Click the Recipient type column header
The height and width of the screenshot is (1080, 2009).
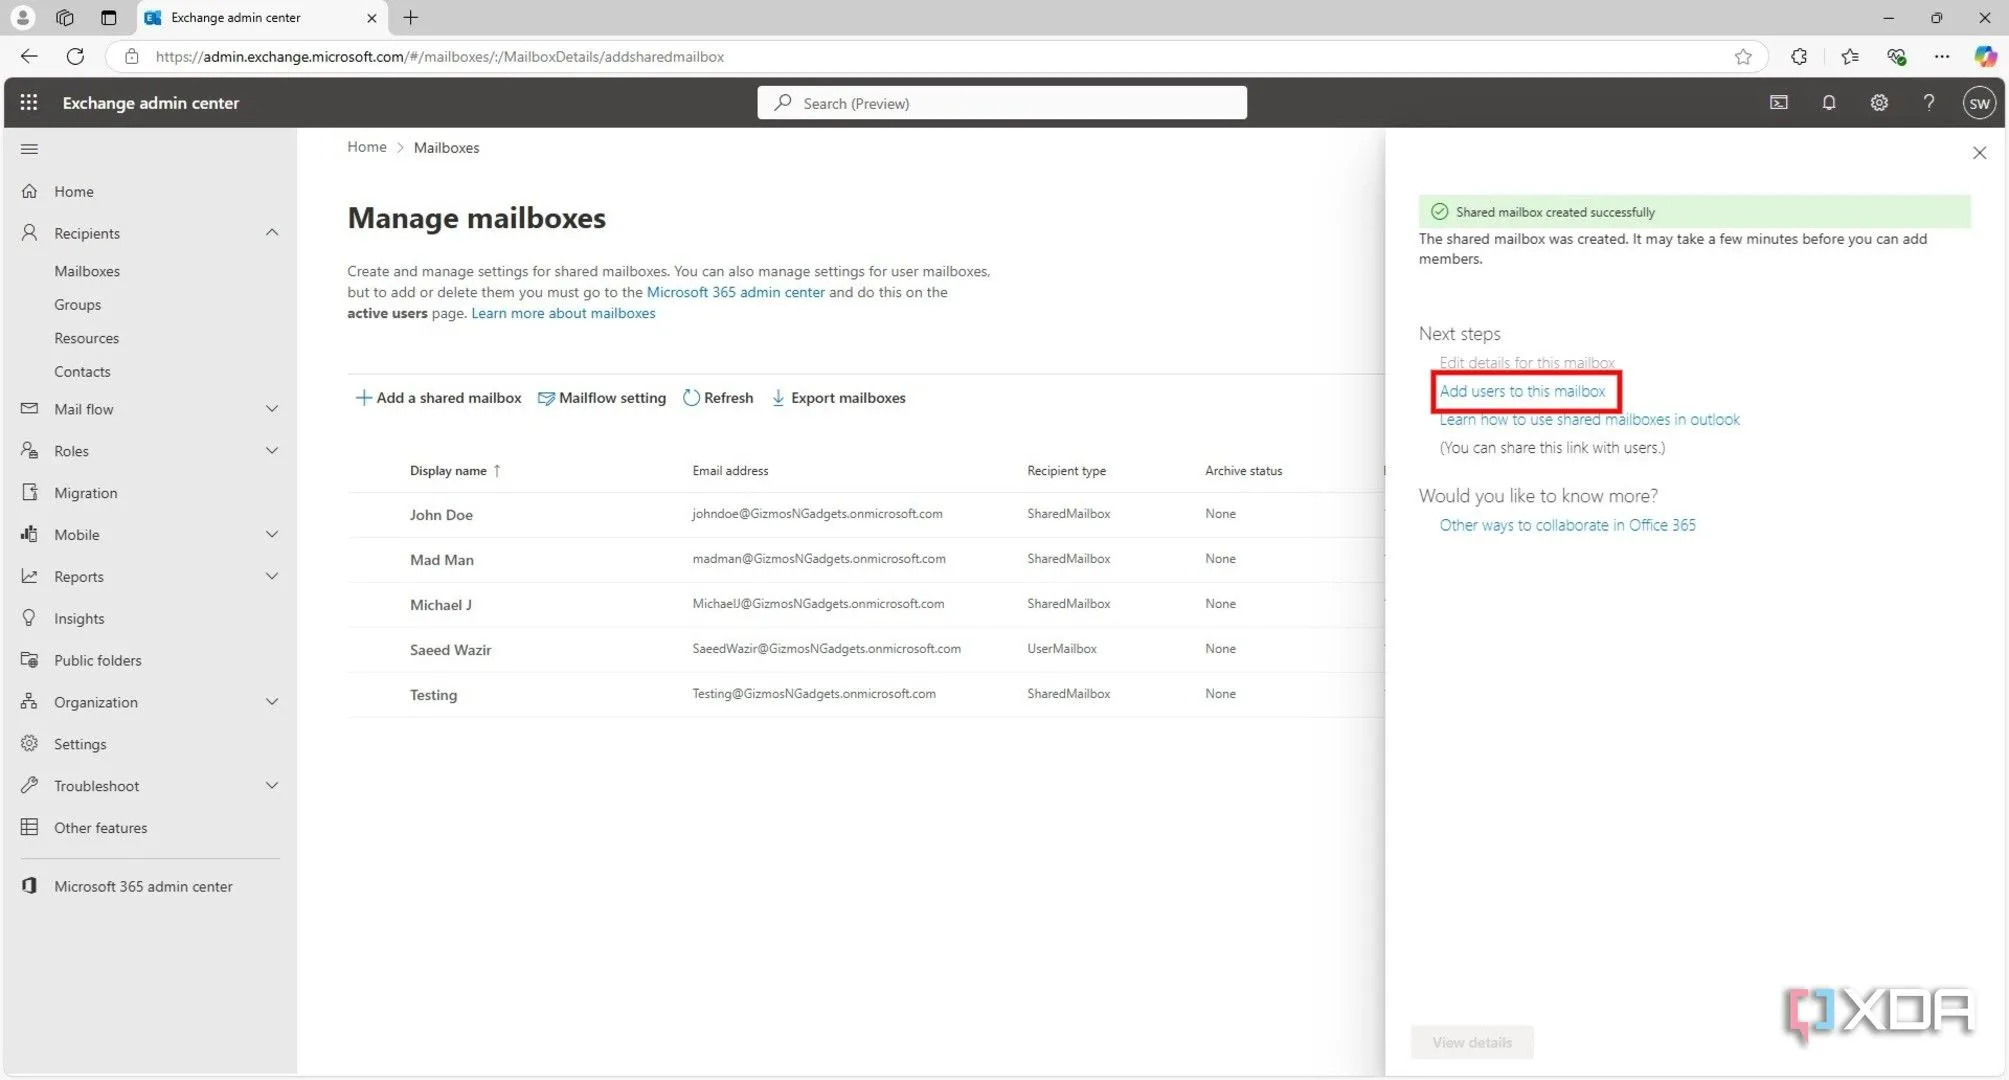coord(1066,470)
